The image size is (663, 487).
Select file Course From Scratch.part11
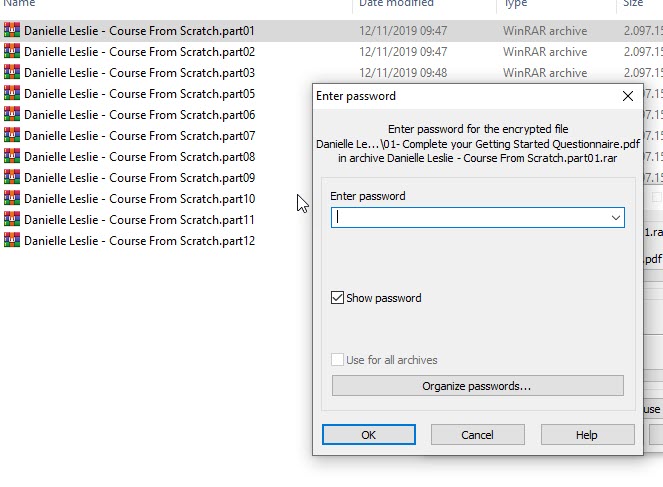tap(140, 220)
